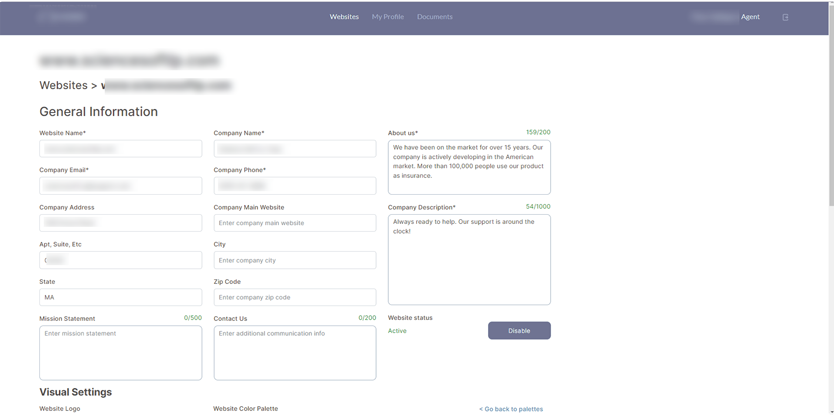
Task: Select the State field containing MA
Action: [120, 297]
